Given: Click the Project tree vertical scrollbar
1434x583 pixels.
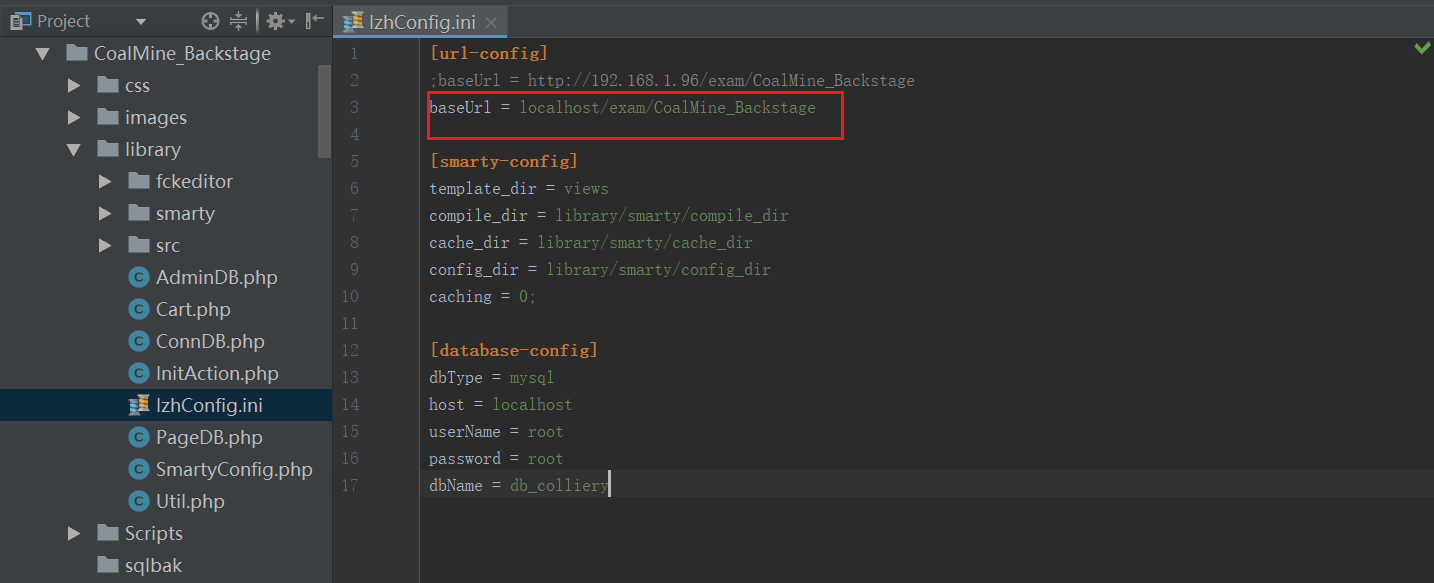Looking at the screenshot, I should (324, 110).
